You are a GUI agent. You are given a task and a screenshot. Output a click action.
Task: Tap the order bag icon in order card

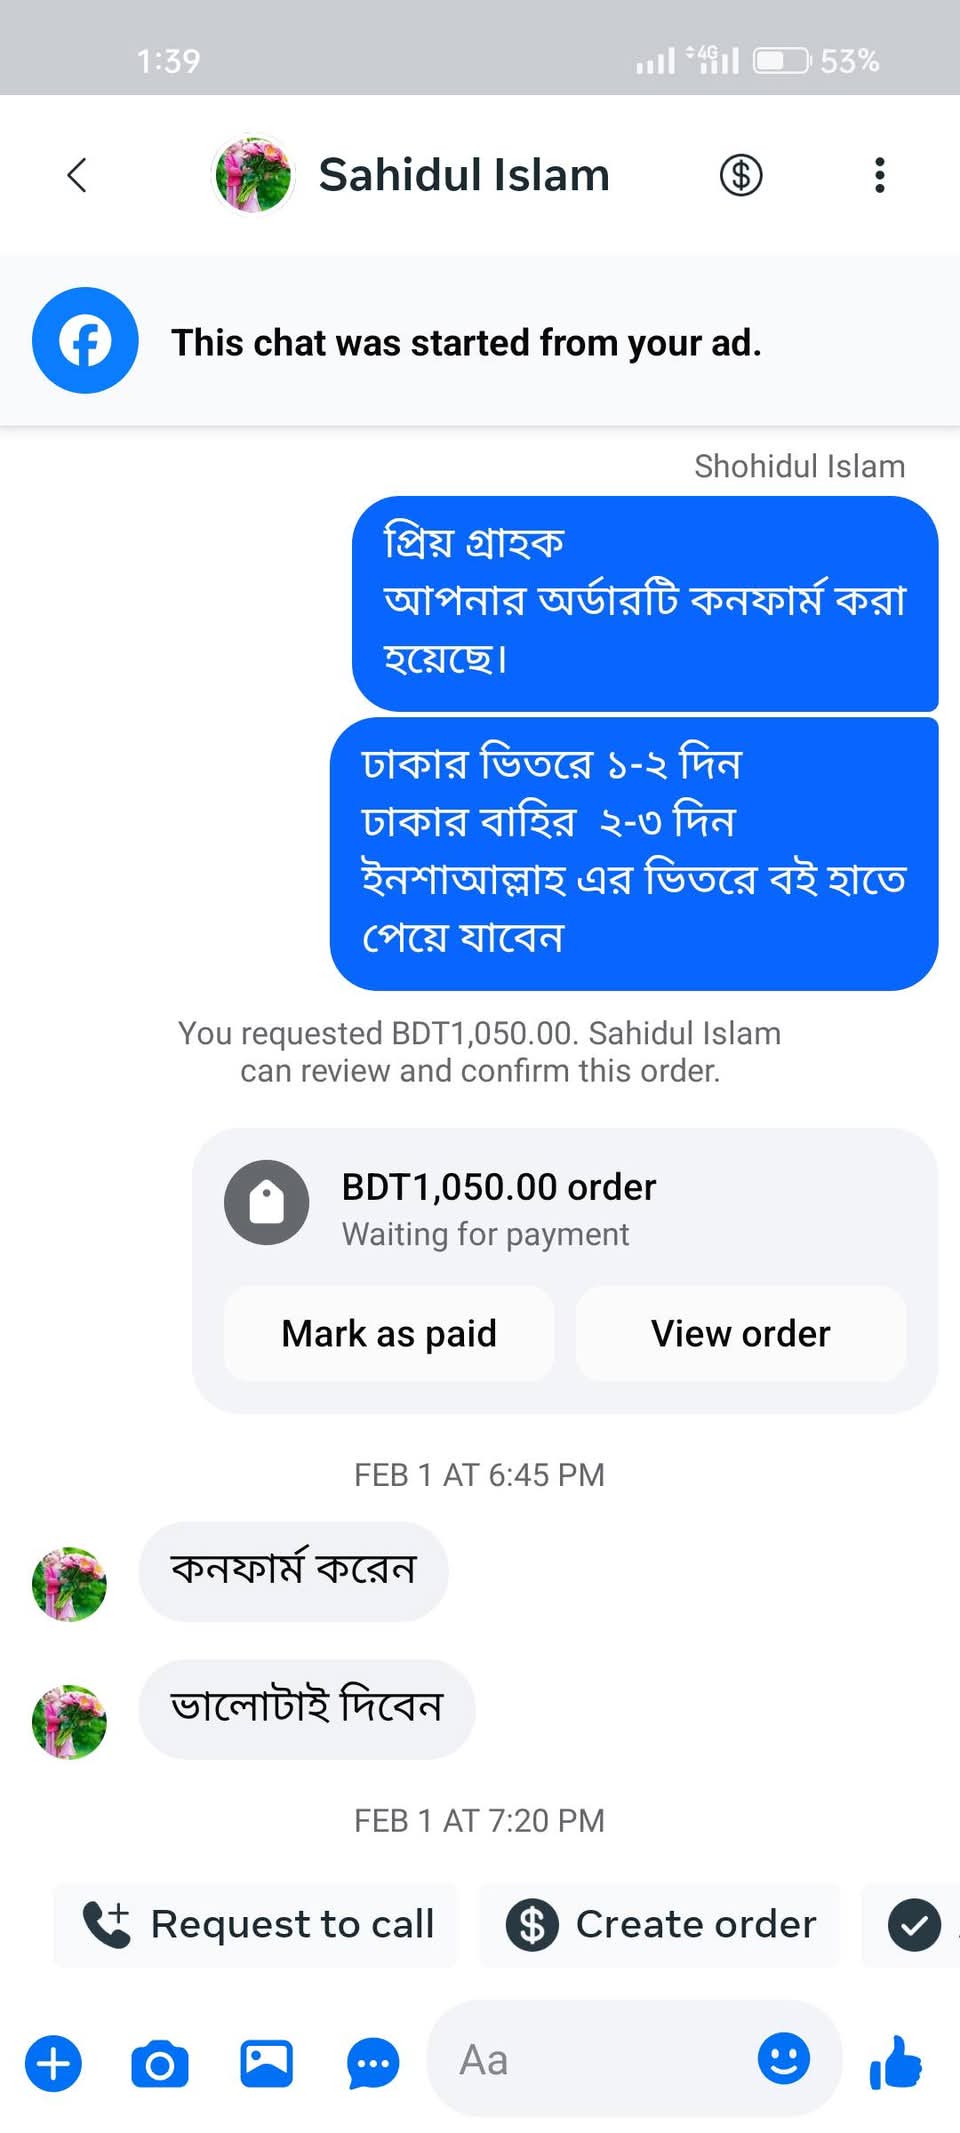click(x=266, y=1202)
